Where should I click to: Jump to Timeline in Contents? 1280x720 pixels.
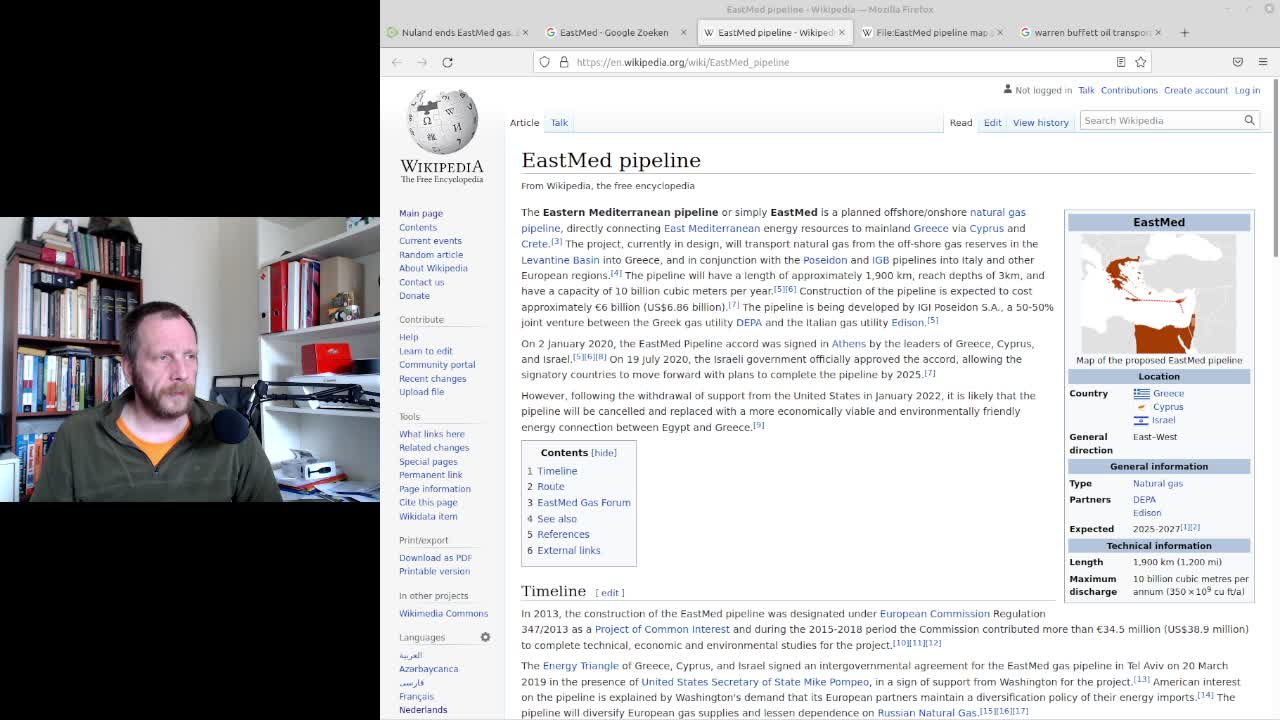[x=557, y=471]
